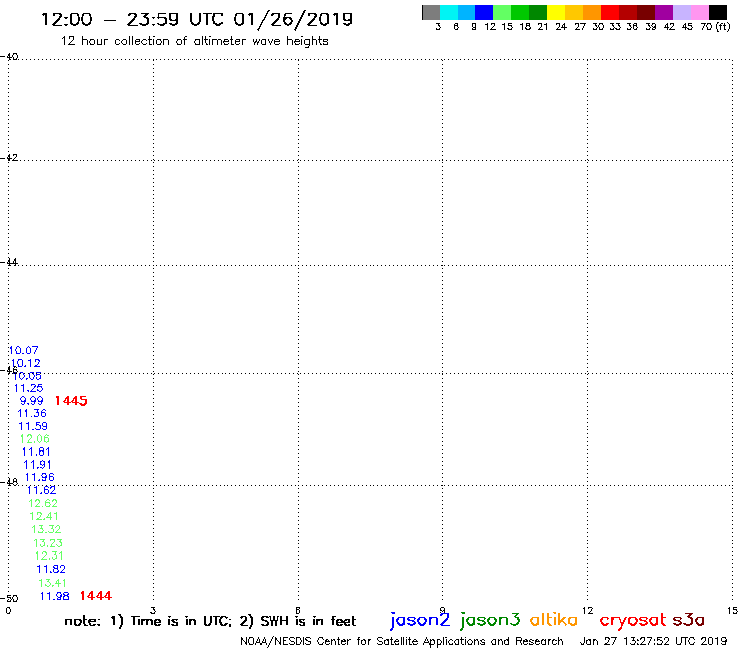Click the -50 latitude axis label
Viewport: 740px width, 650px height.
click(x=9, y=599)
